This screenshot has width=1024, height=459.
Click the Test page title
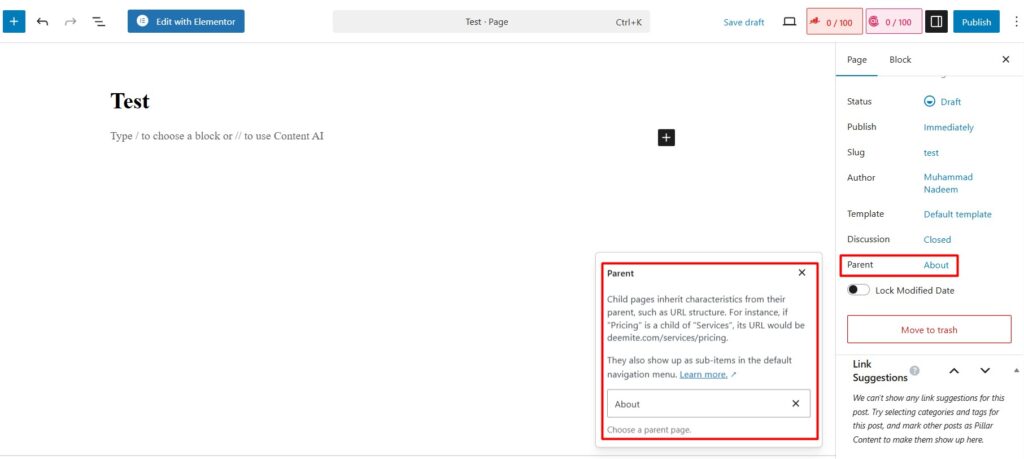click(130, 101)
